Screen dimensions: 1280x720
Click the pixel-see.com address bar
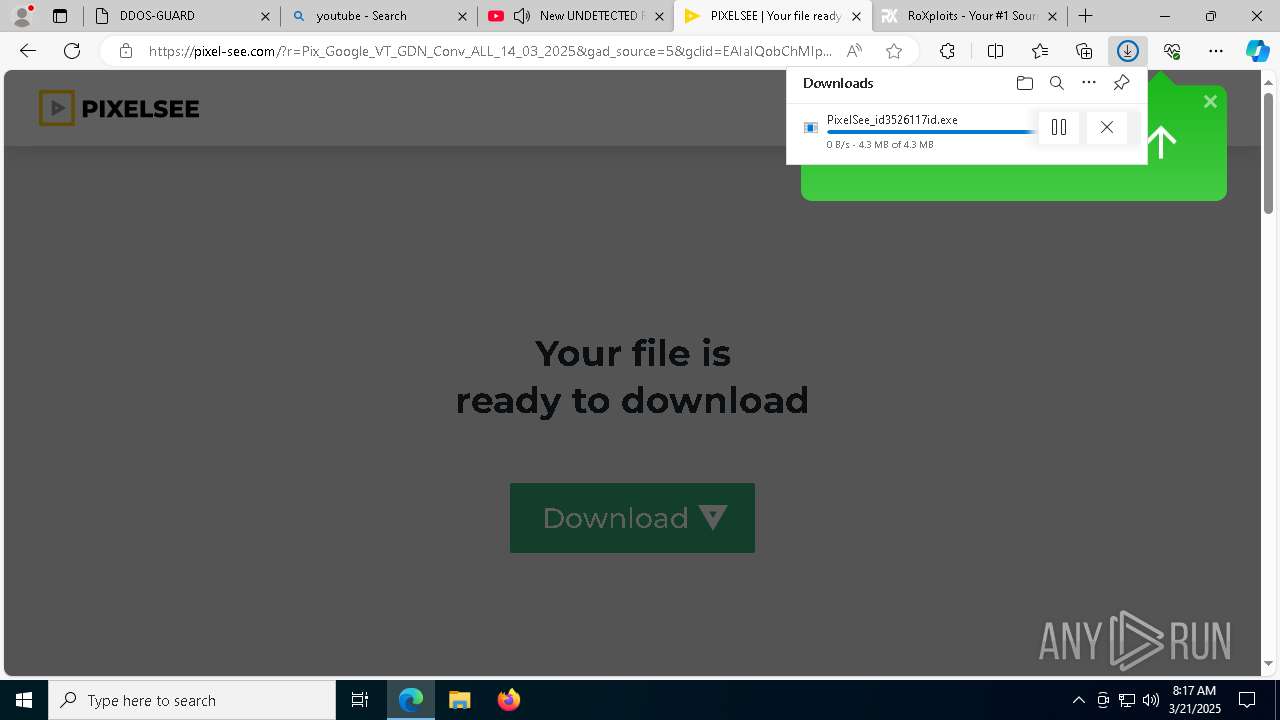[490, 51]
